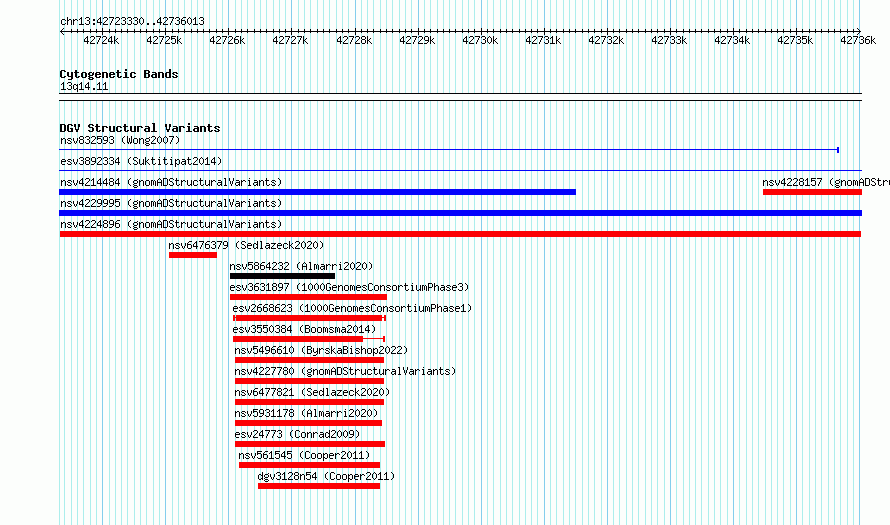Click the 42736k ruler label
Image resolution: width=890 pixels, height=525 pixels.
pos(858,40)
